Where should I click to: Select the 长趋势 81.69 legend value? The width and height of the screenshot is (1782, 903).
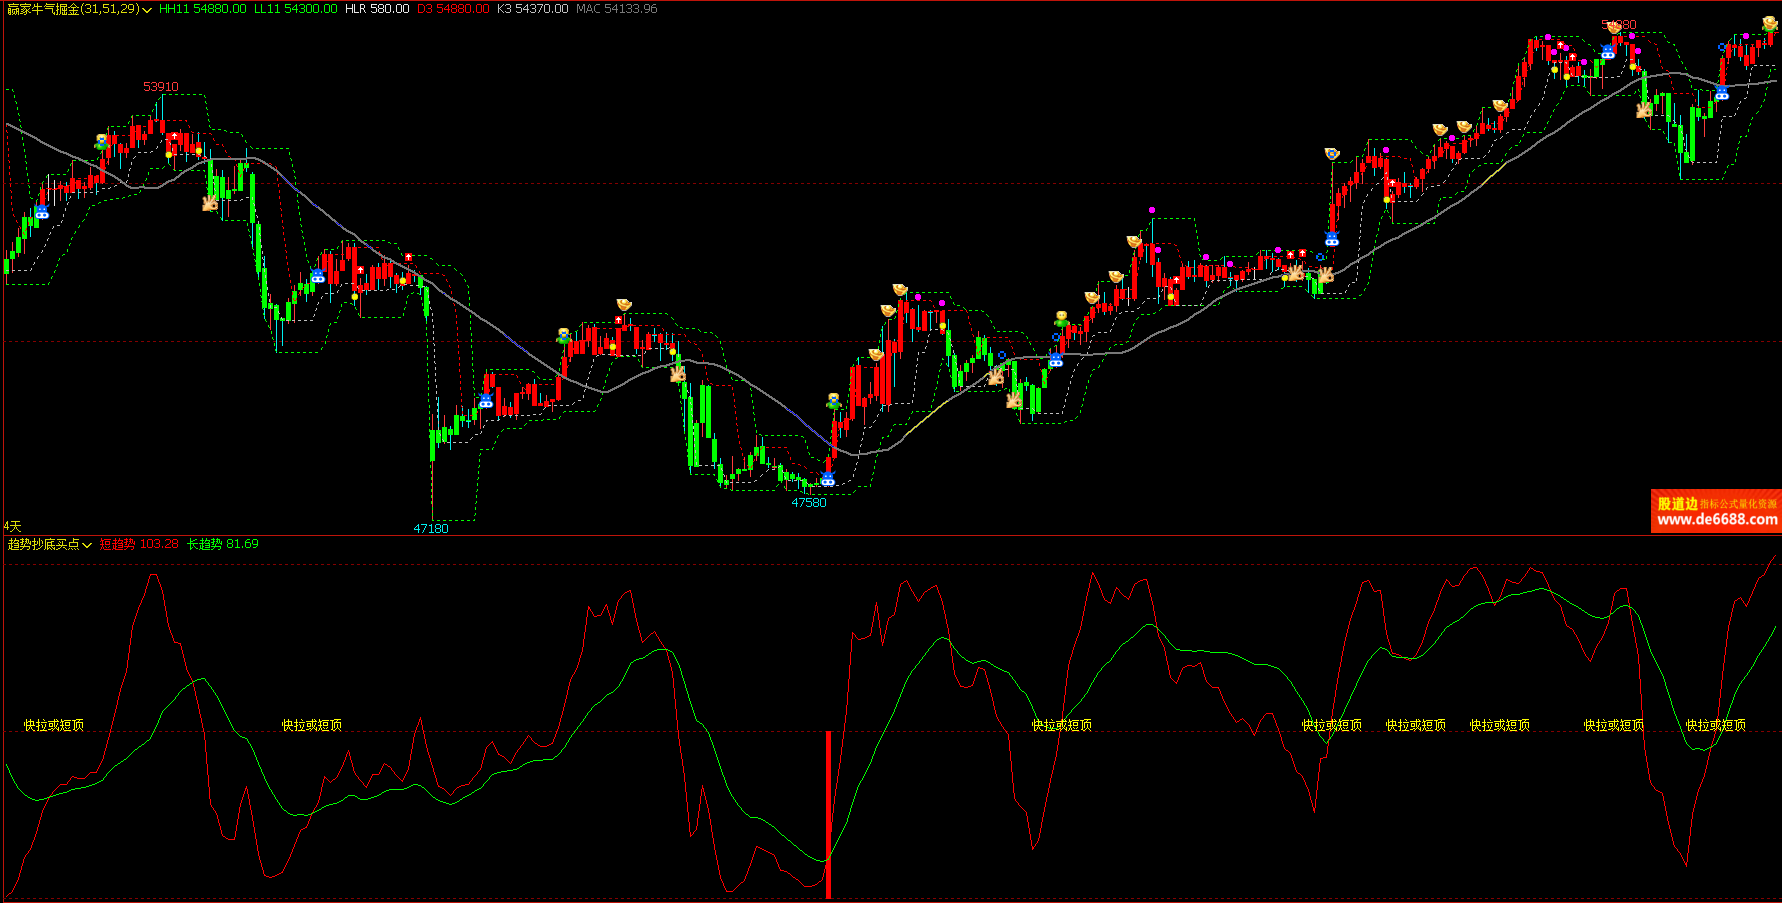(222, 544)
